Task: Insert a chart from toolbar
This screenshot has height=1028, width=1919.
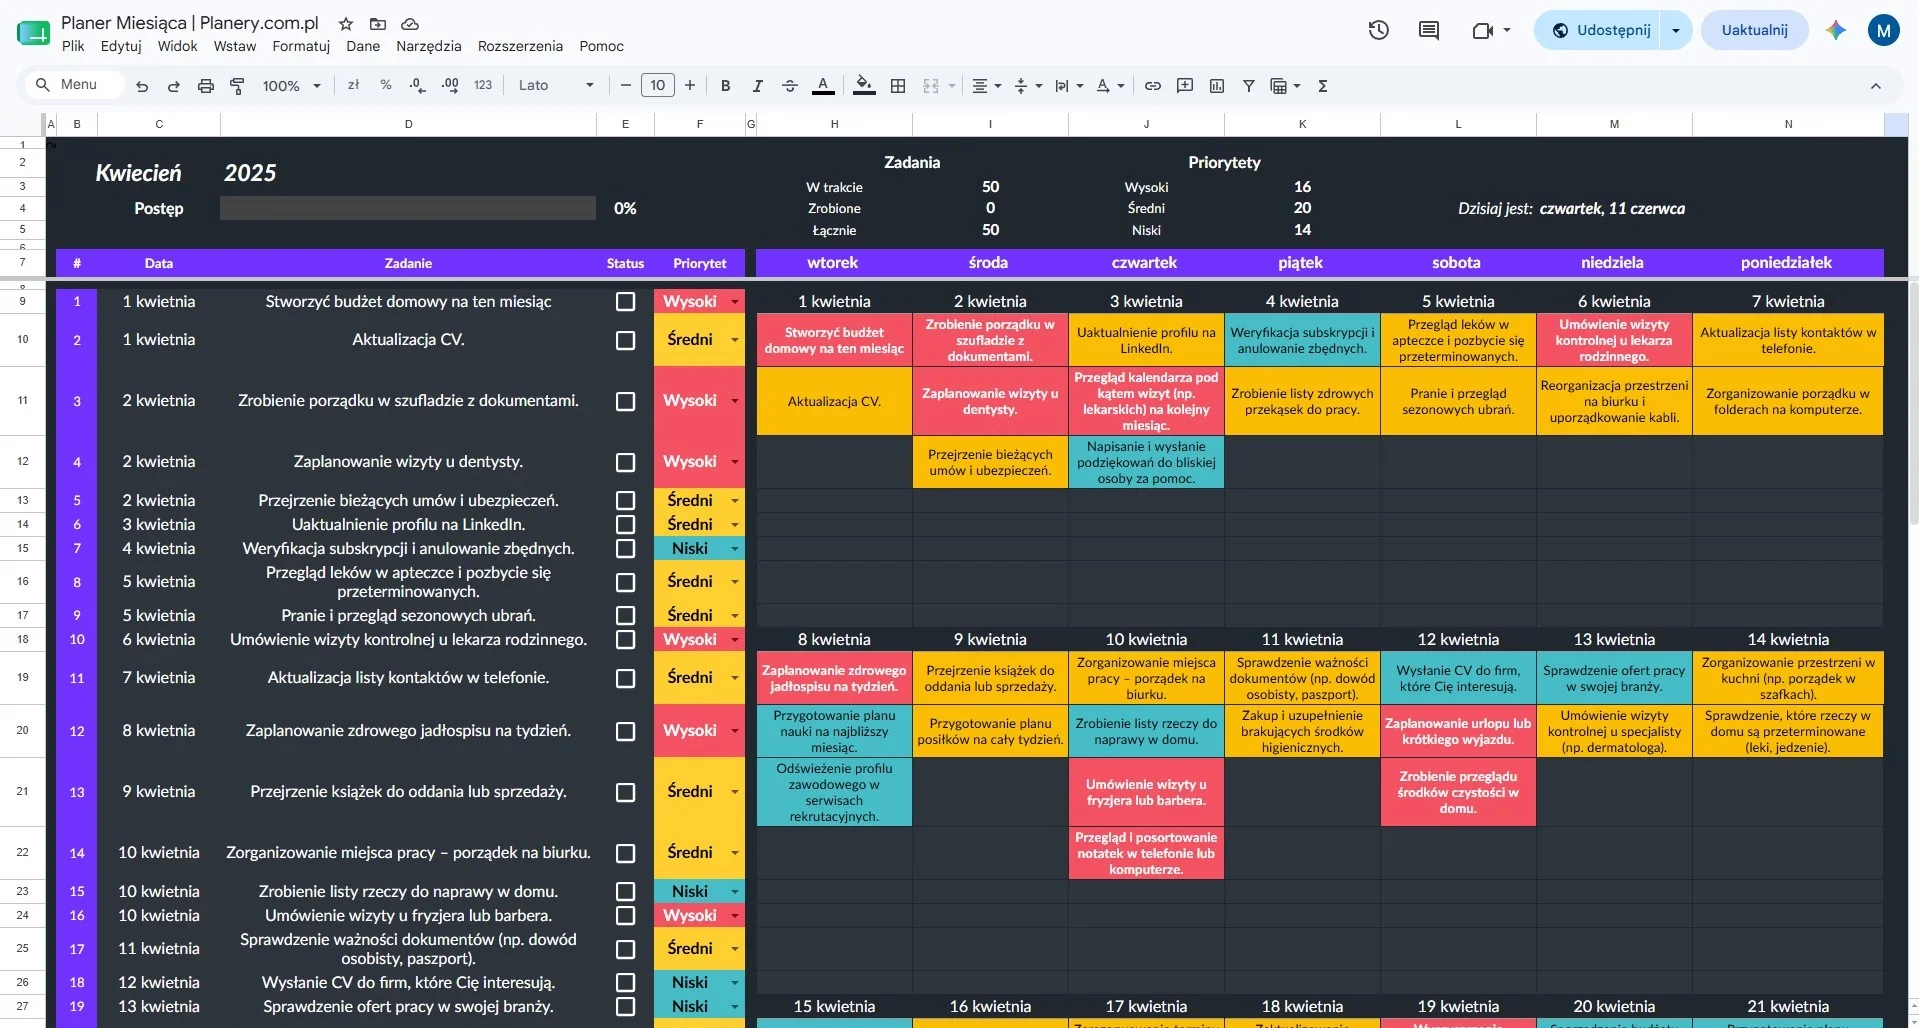Action: point(1217,86)
